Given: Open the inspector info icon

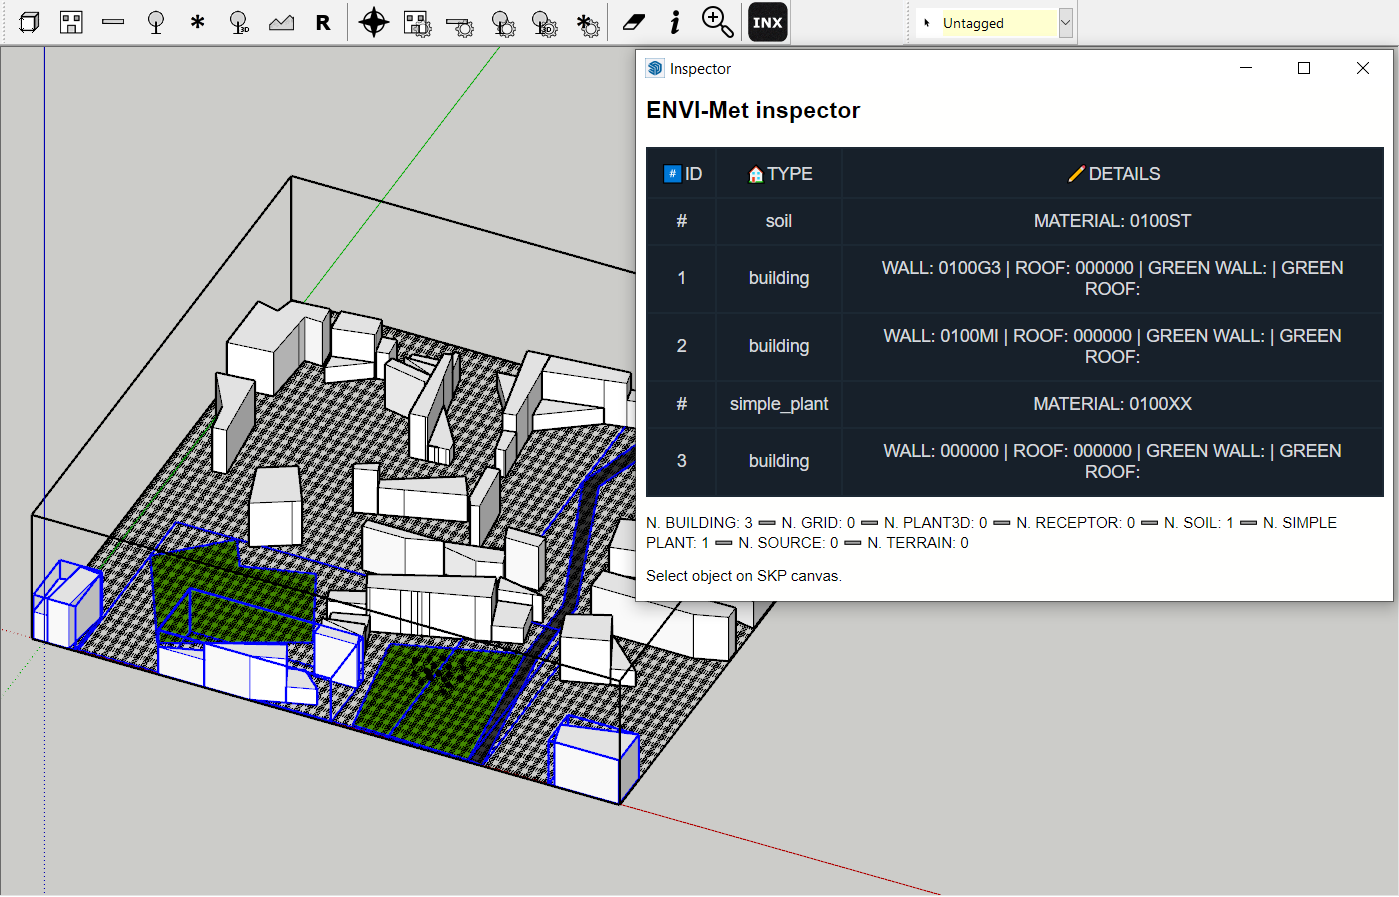Looking at the screenshot, I should point(675,22).
